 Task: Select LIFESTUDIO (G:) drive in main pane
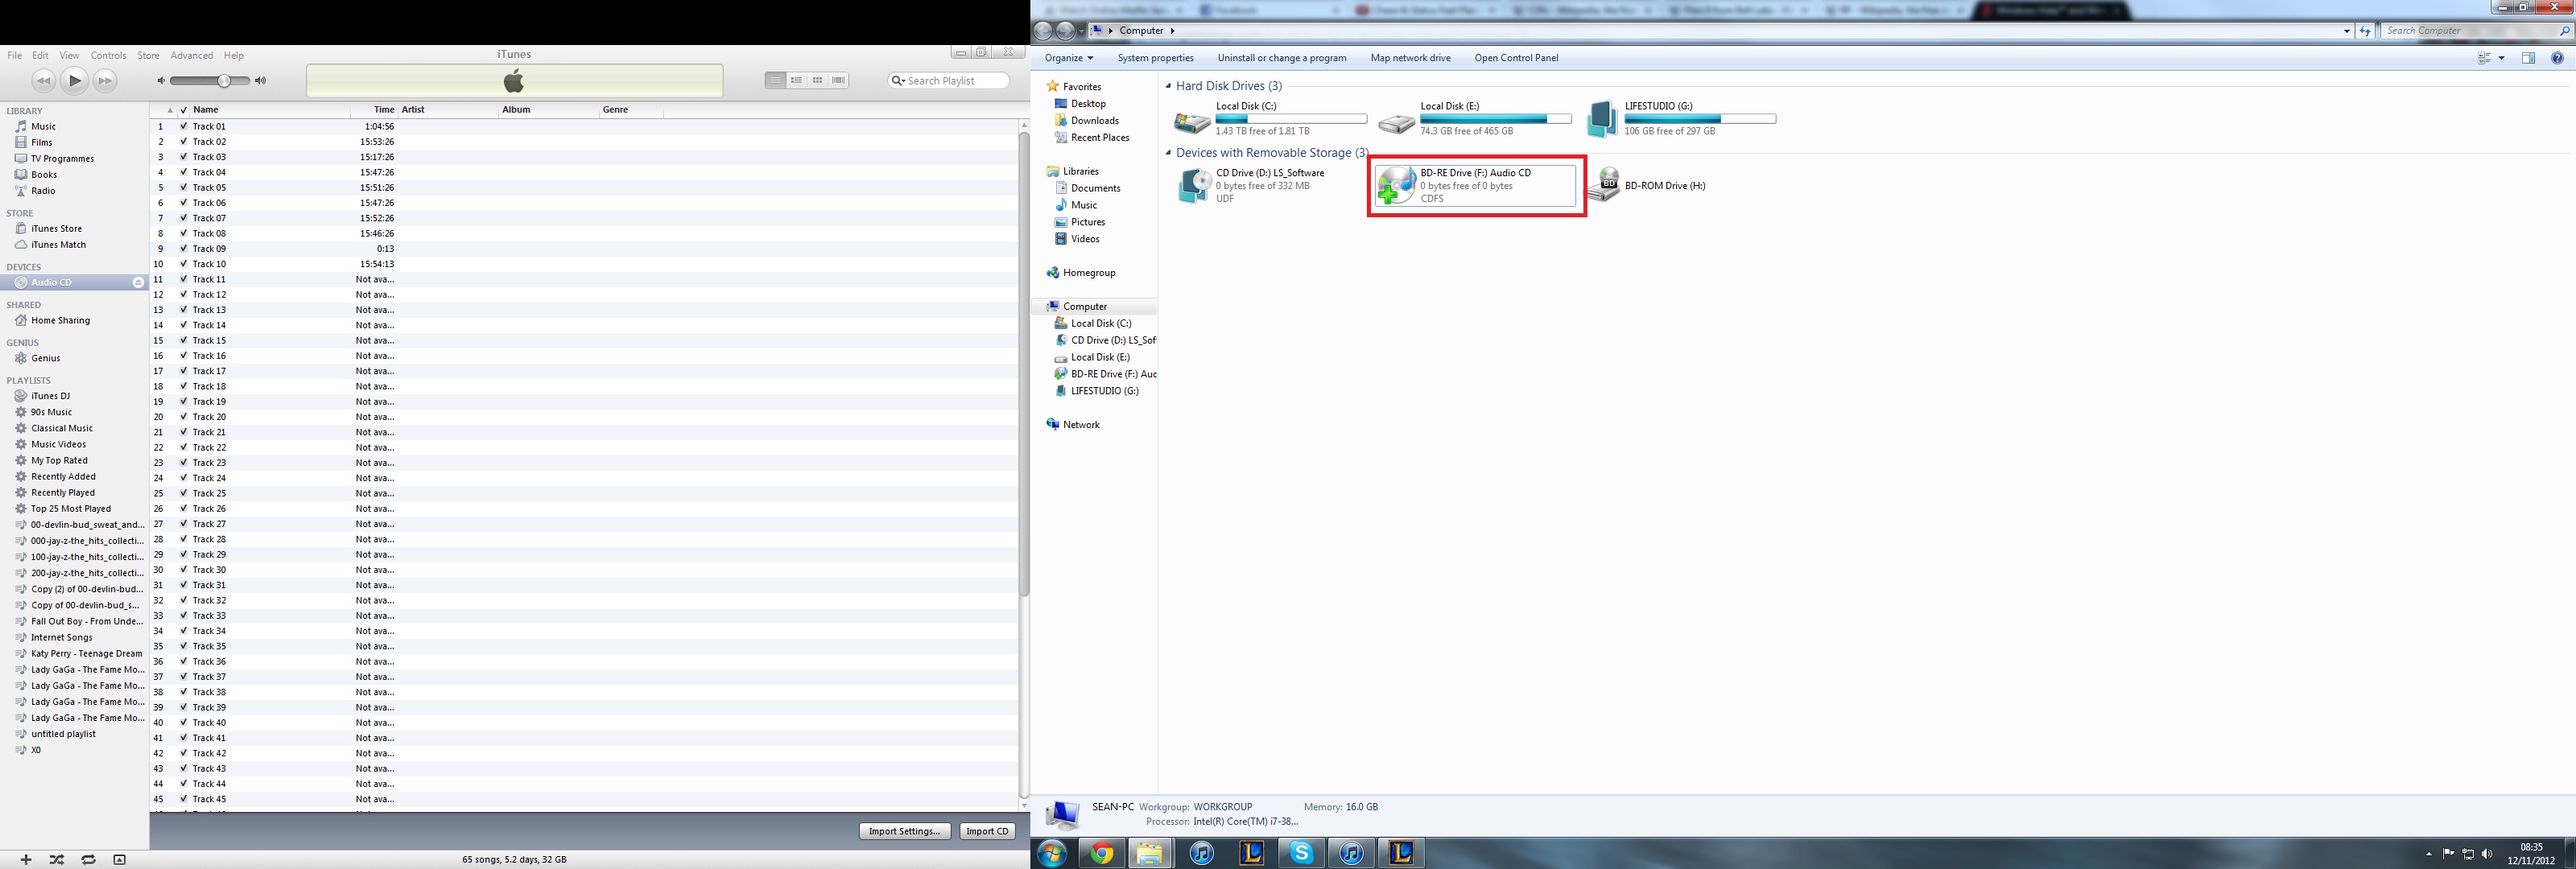[1681, 119]
